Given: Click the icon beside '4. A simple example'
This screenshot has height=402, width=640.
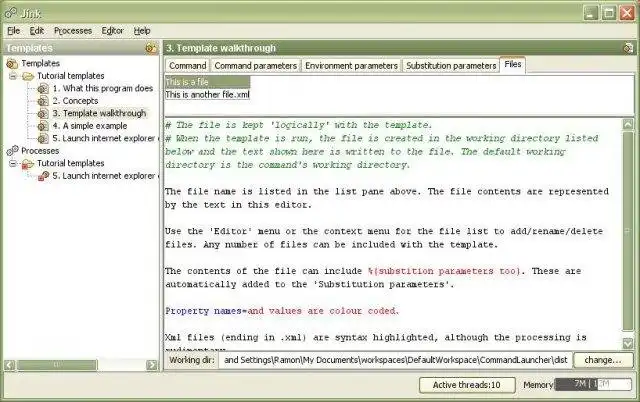Looking at the screenshot, I should click(43, 126).
